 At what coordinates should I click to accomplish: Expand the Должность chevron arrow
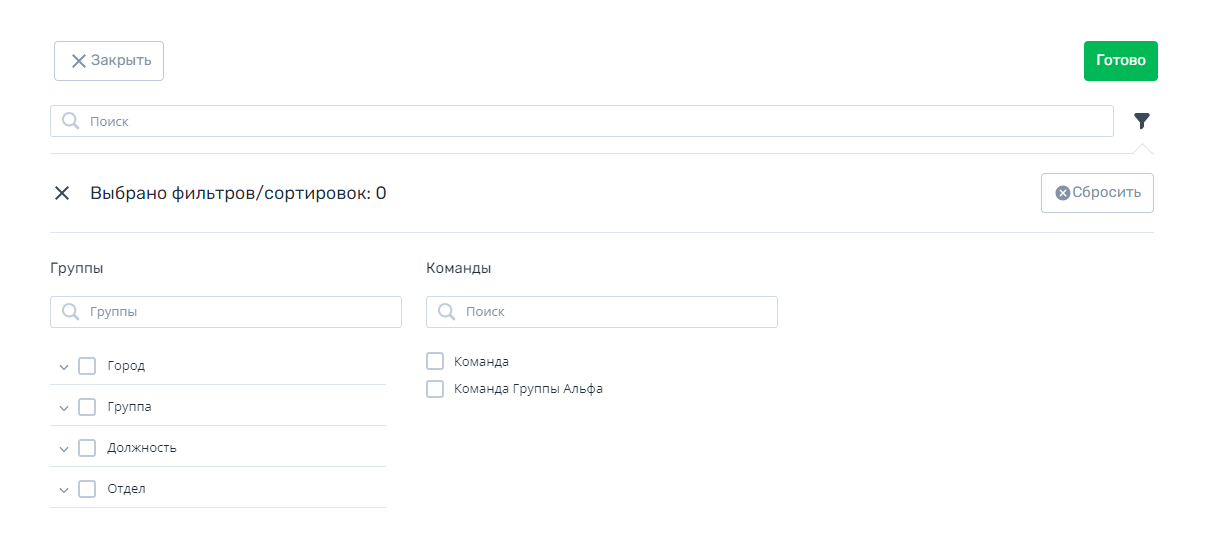click(x=64, y=449)
